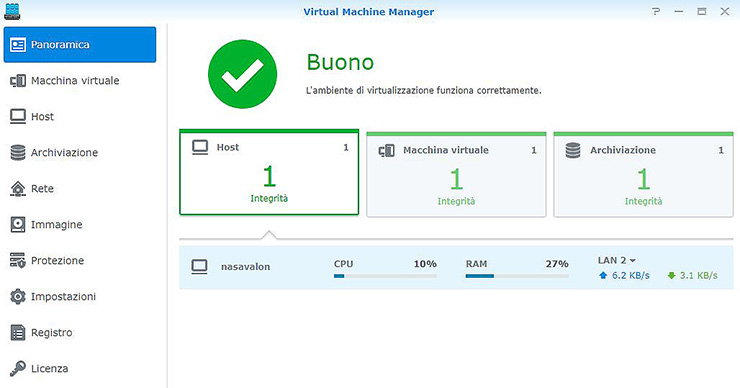The width and height of the screenshot is (740, 388).
Task: Select the Archiviazione summary card
Action: coord(643,175)
